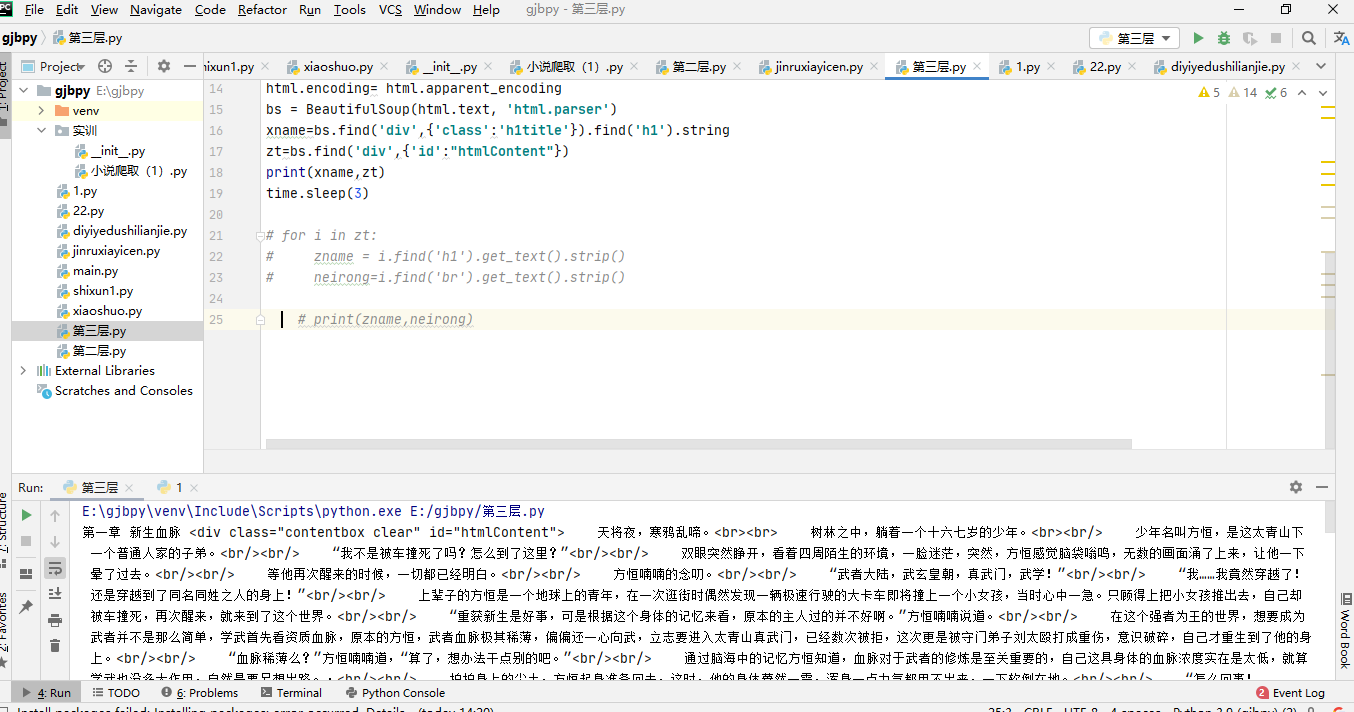
Task: Click the up-the-stack-trace arrow in Run panel
Action: pos(55,515)
